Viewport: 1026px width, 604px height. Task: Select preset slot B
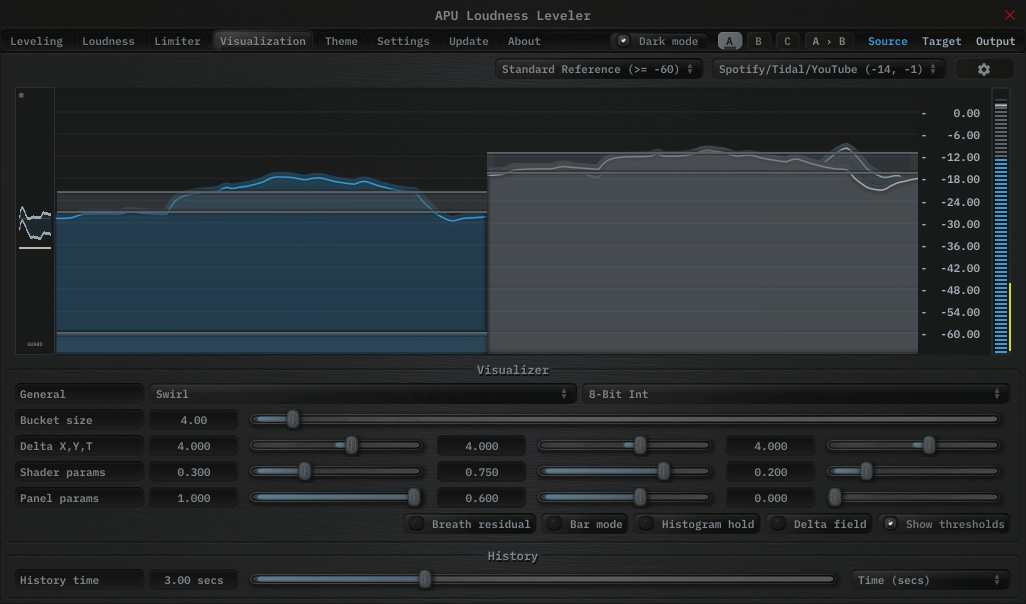click(758, 41)
